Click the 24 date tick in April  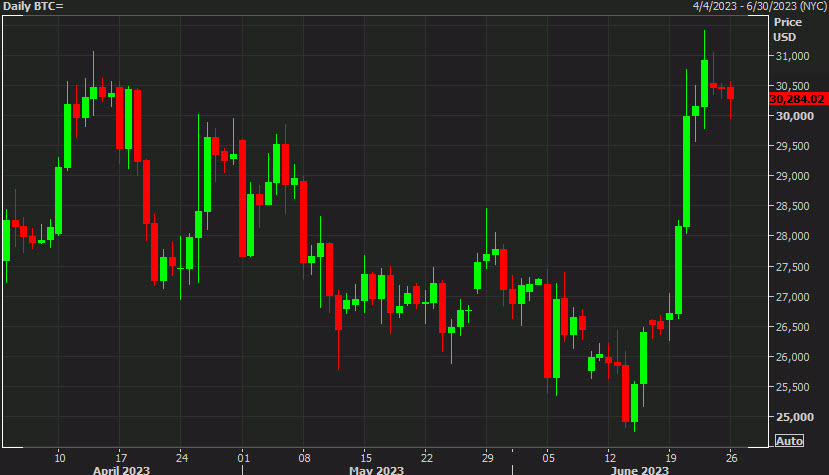(182, 458)
